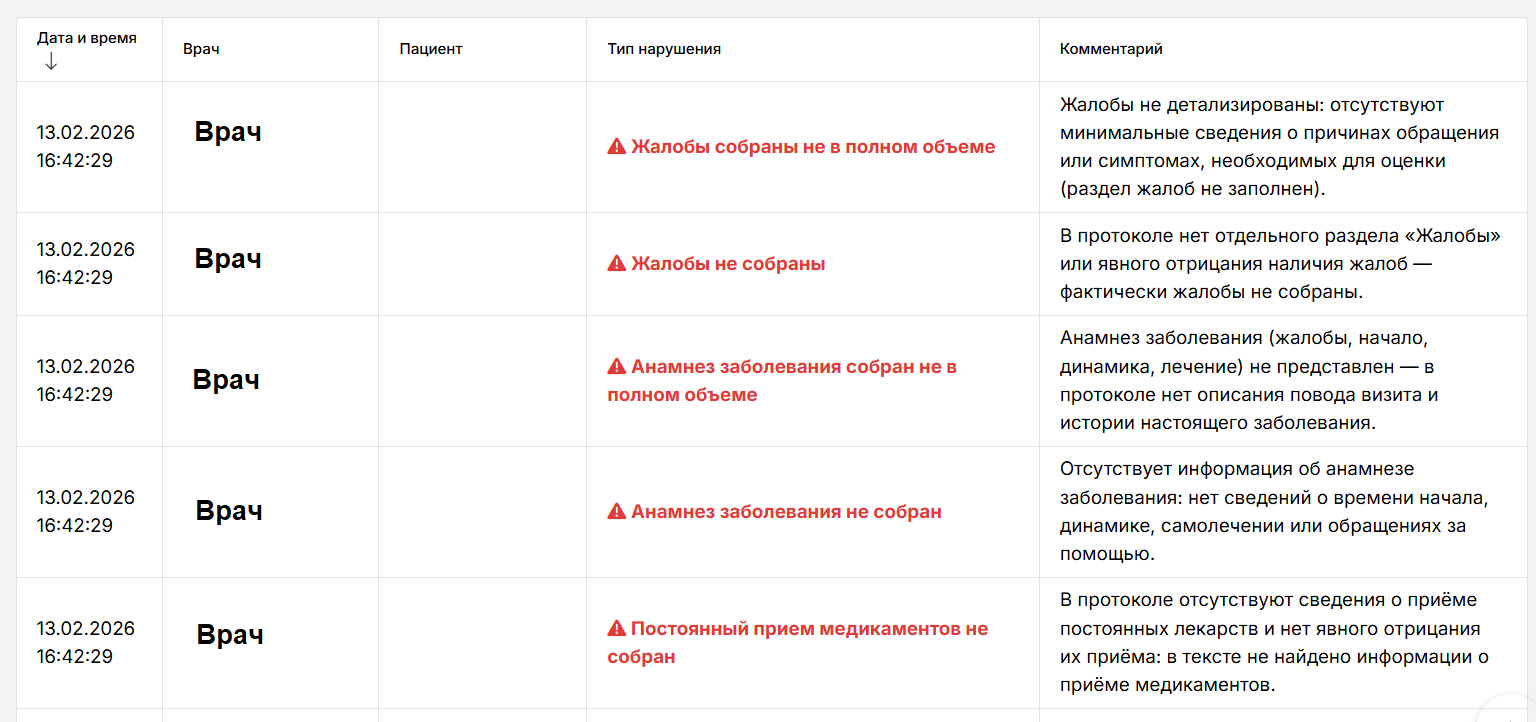
Task: Click warning icon beside Анамнез заболевания не собран
Action: coord(616,512)
